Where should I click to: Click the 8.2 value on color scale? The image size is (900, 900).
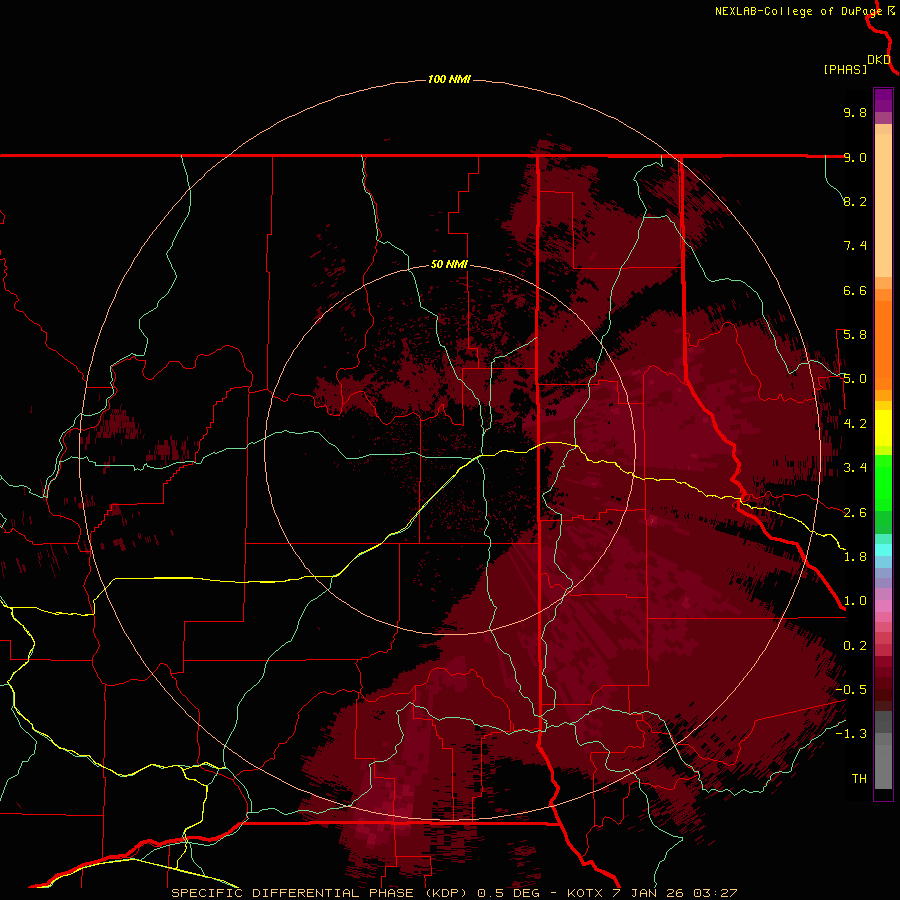[855, 201]
